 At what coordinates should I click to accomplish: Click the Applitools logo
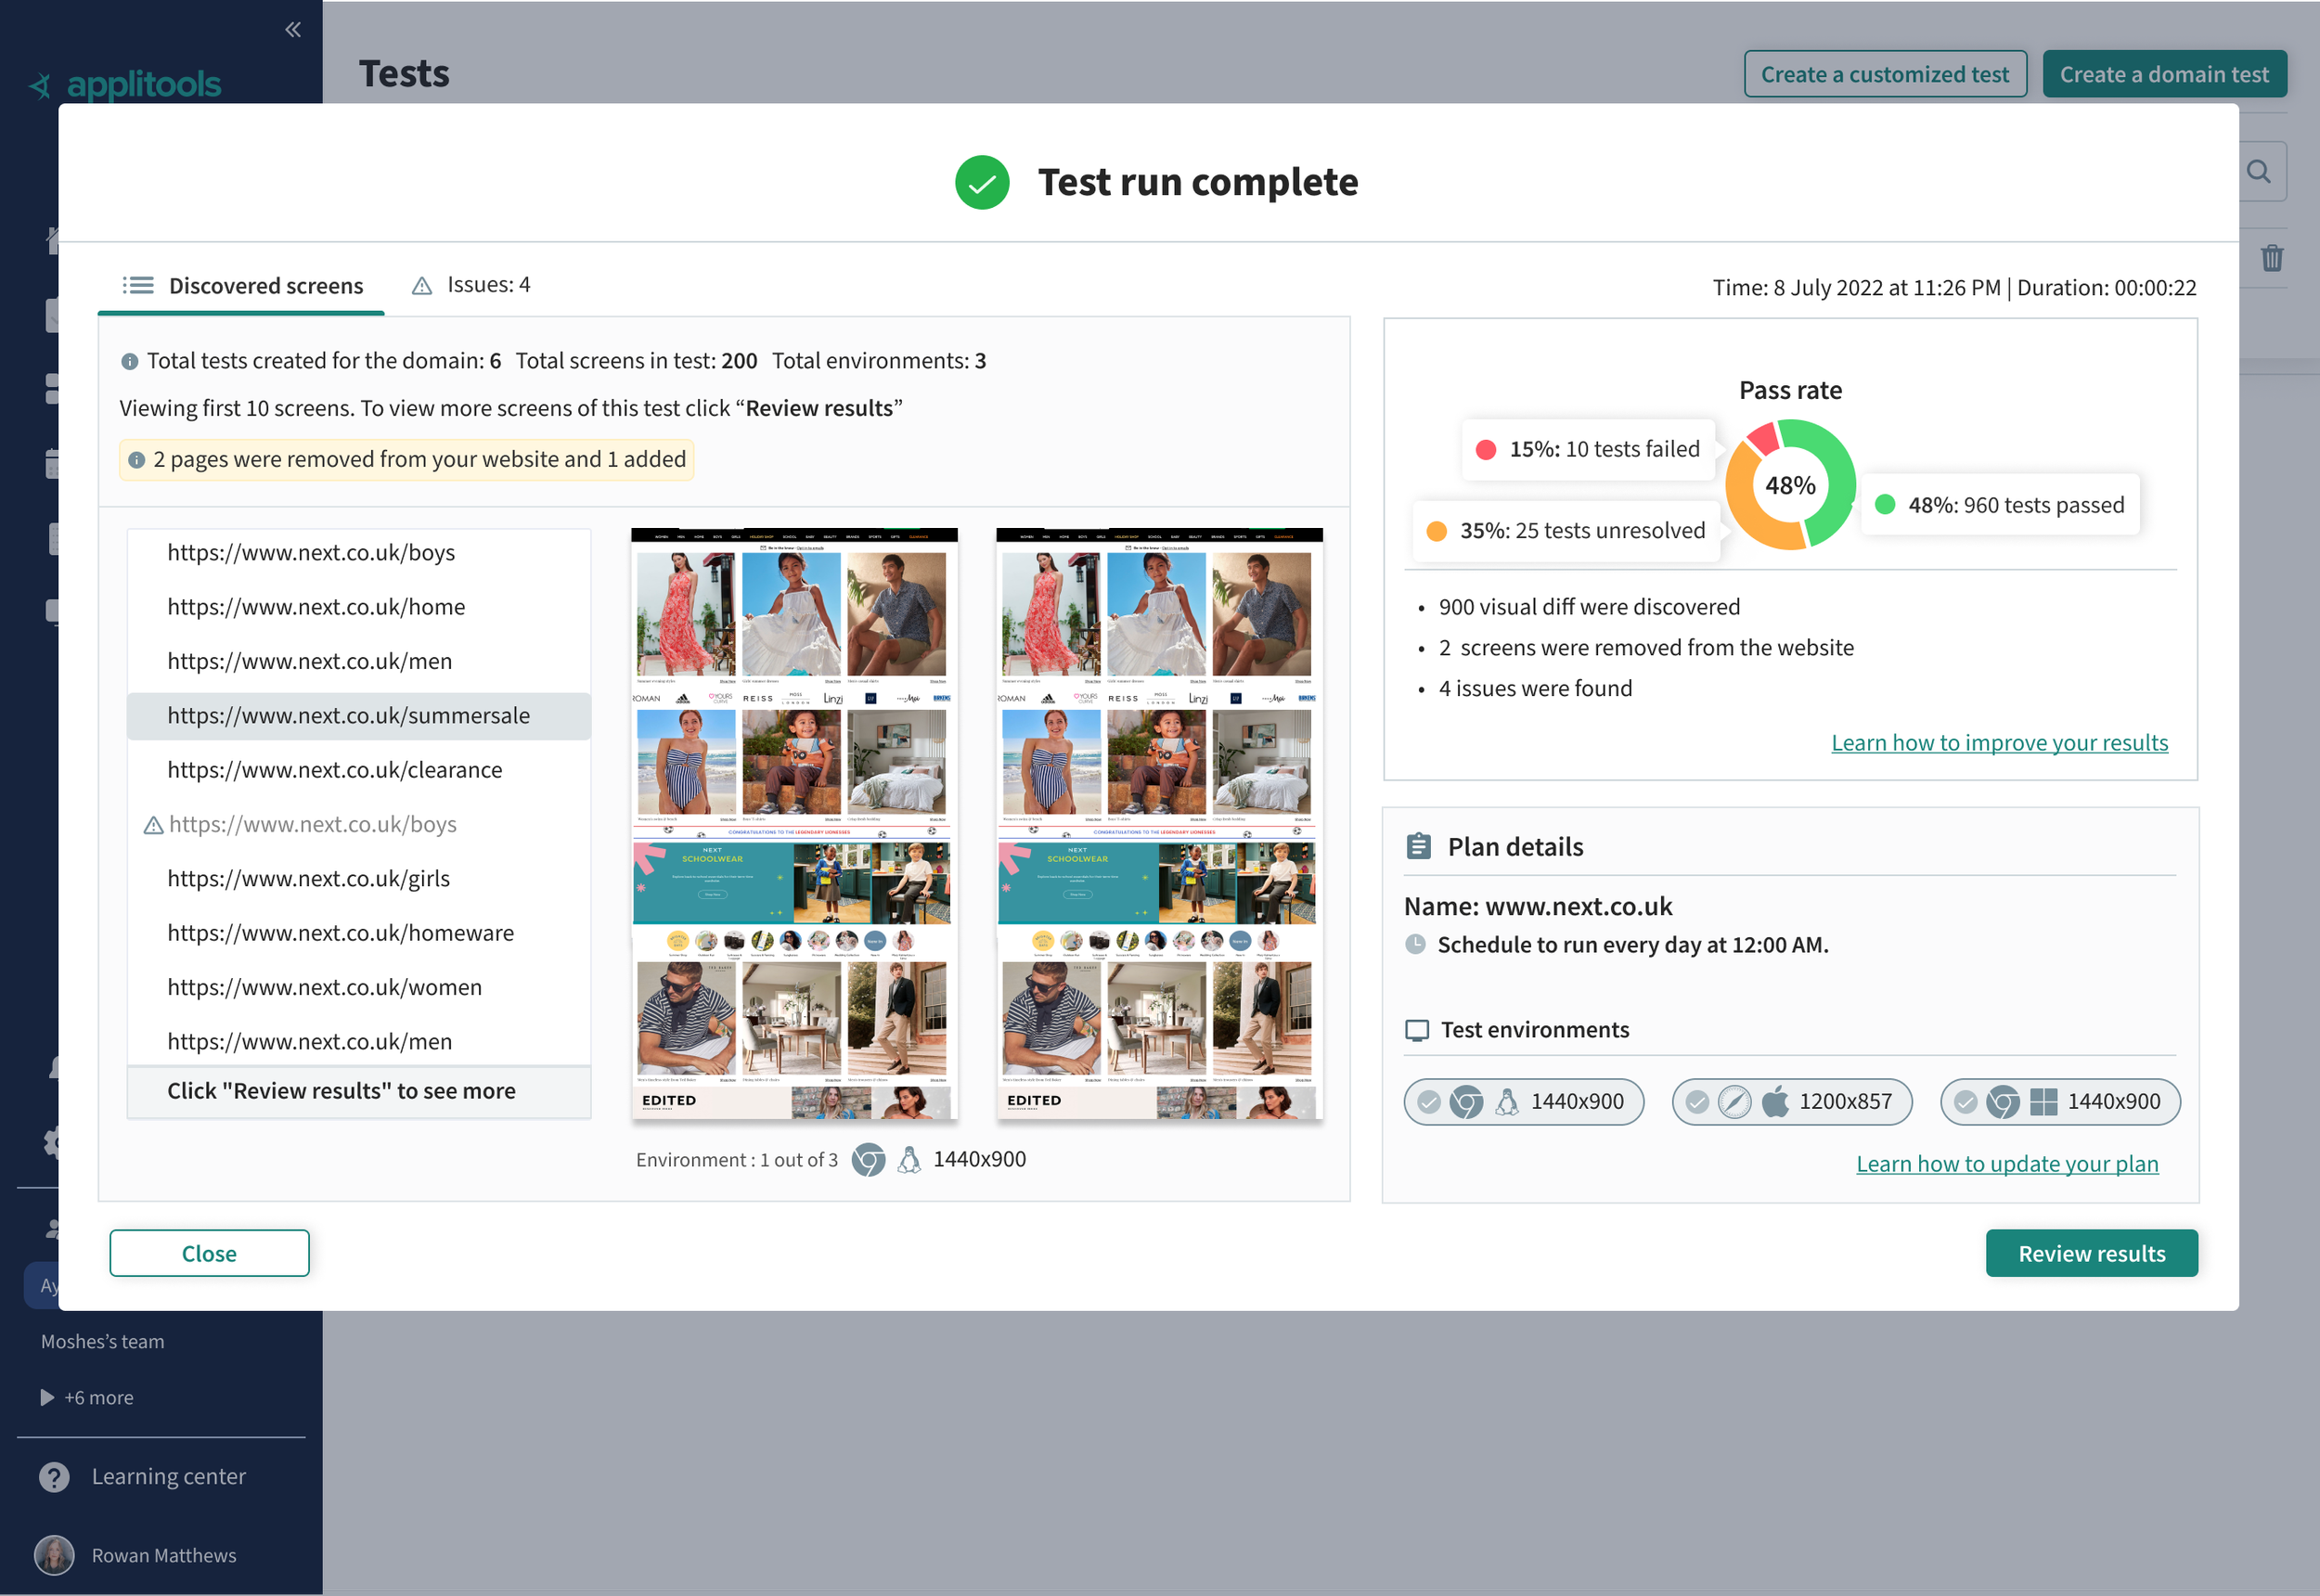tap(125, 85)
